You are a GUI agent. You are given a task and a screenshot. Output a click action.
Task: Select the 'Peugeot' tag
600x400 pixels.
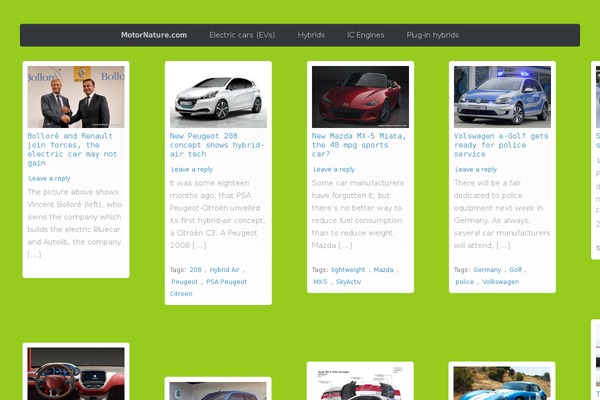(184, 282)
